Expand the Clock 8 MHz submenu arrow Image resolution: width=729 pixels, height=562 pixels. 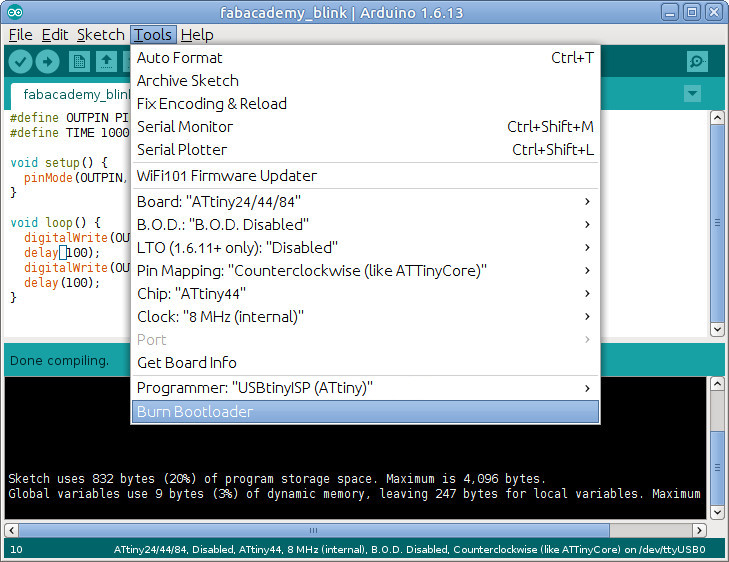click(587, 317)
